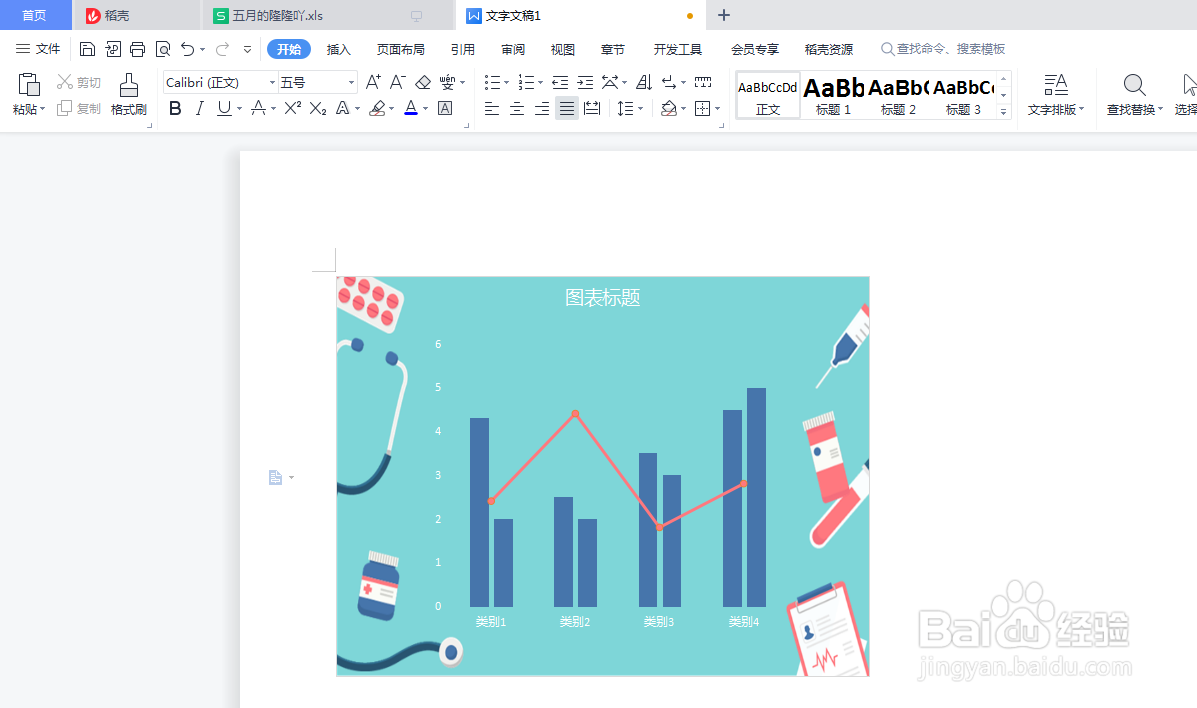
Task: Select the 标题 1 style
Action: coord(833,95)
